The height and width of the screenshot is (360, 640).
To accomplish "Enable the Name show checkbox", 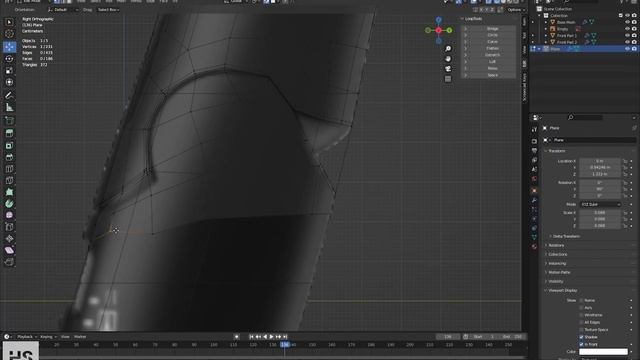I will (x=581, y=300).
